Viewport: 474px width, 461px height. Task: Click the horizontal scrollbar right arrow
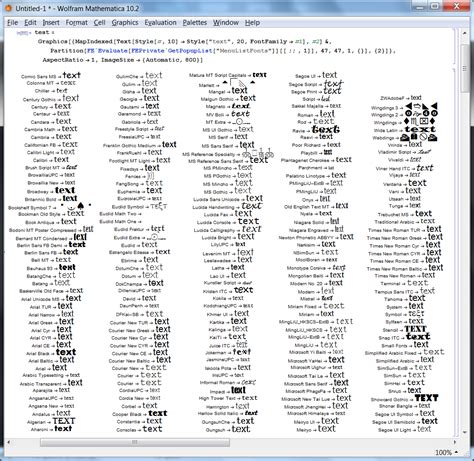(x=455, y=442)
